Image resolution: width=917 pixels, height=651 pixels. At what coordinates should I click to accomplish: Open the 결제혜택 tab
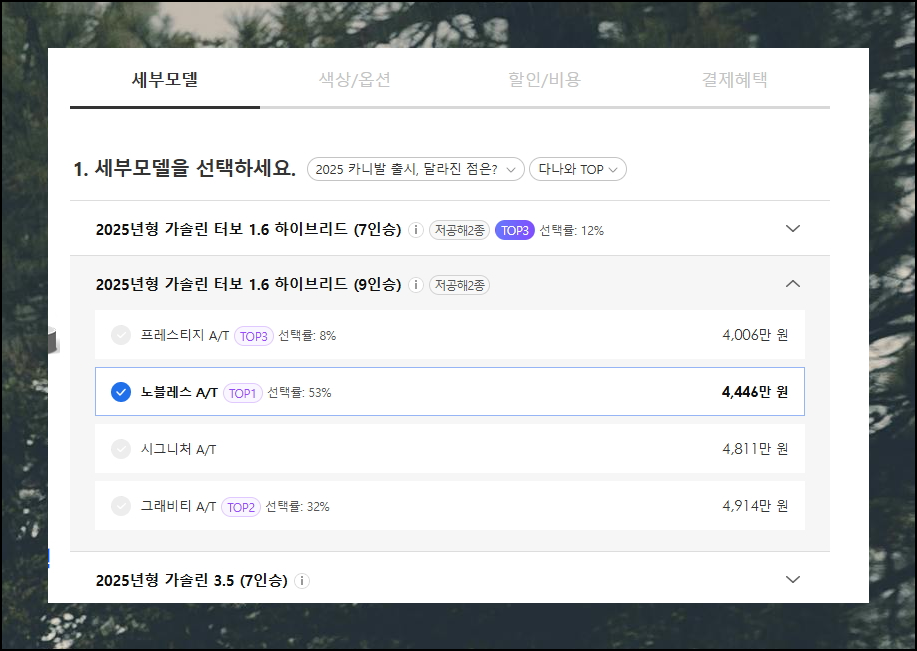point(735,80)
